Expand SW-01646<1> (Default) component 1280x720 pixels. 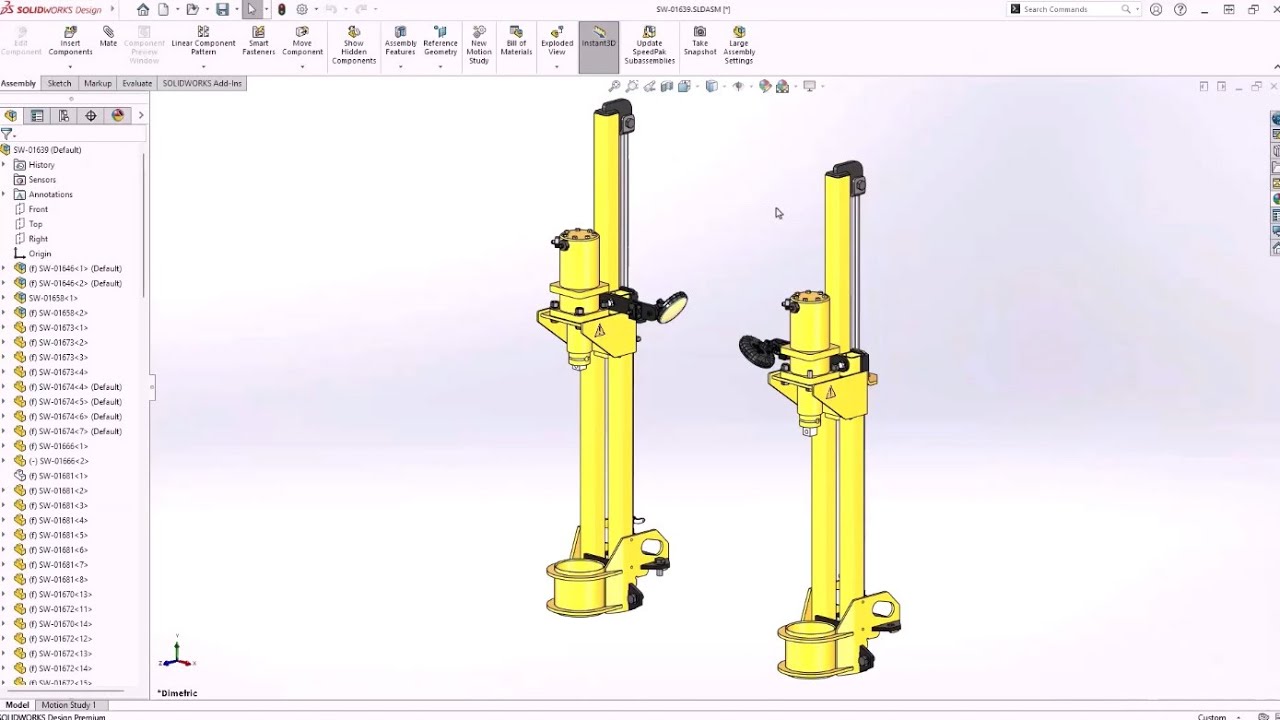pos(4,268)
